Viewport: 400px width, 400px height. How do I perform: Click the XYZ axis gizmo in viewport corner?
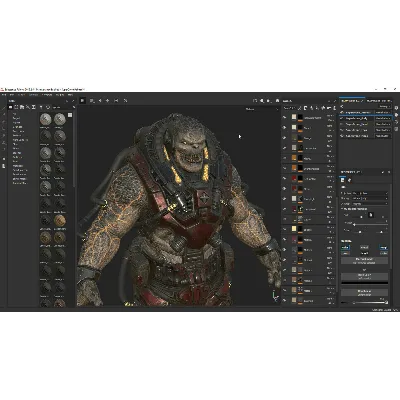275,296
